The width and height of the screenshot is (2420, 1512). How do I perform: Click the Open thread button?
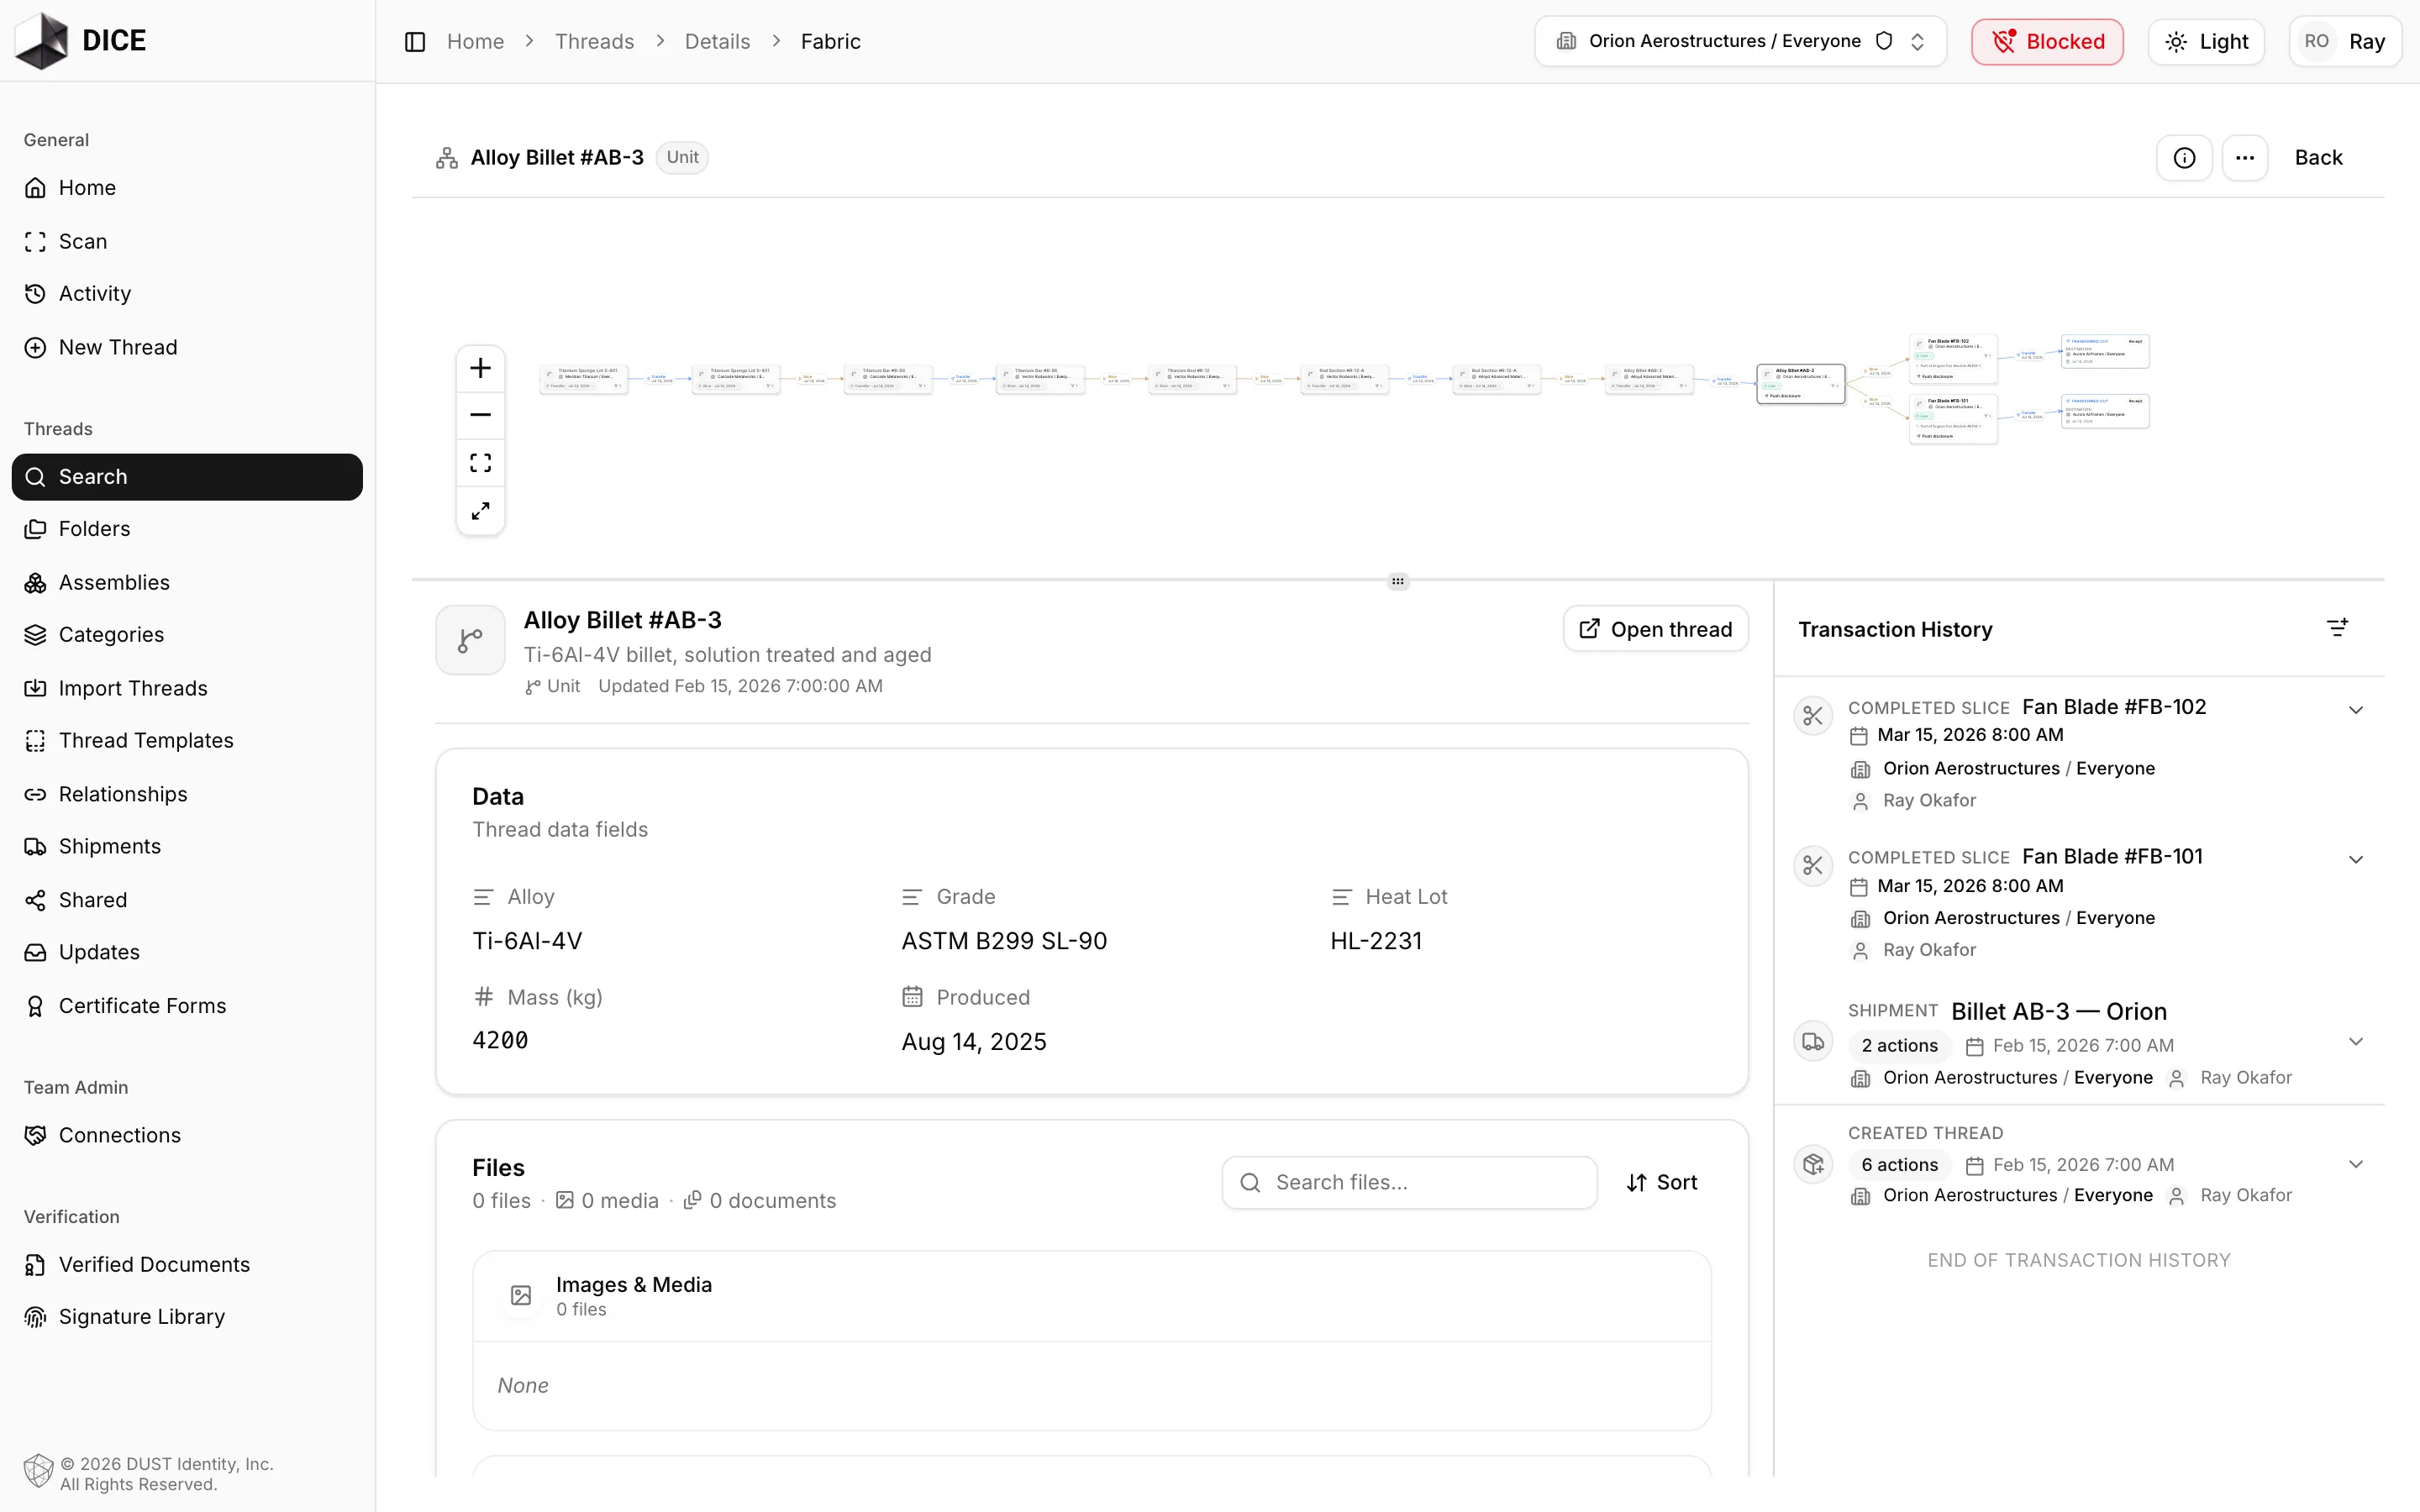(1655, 629)
